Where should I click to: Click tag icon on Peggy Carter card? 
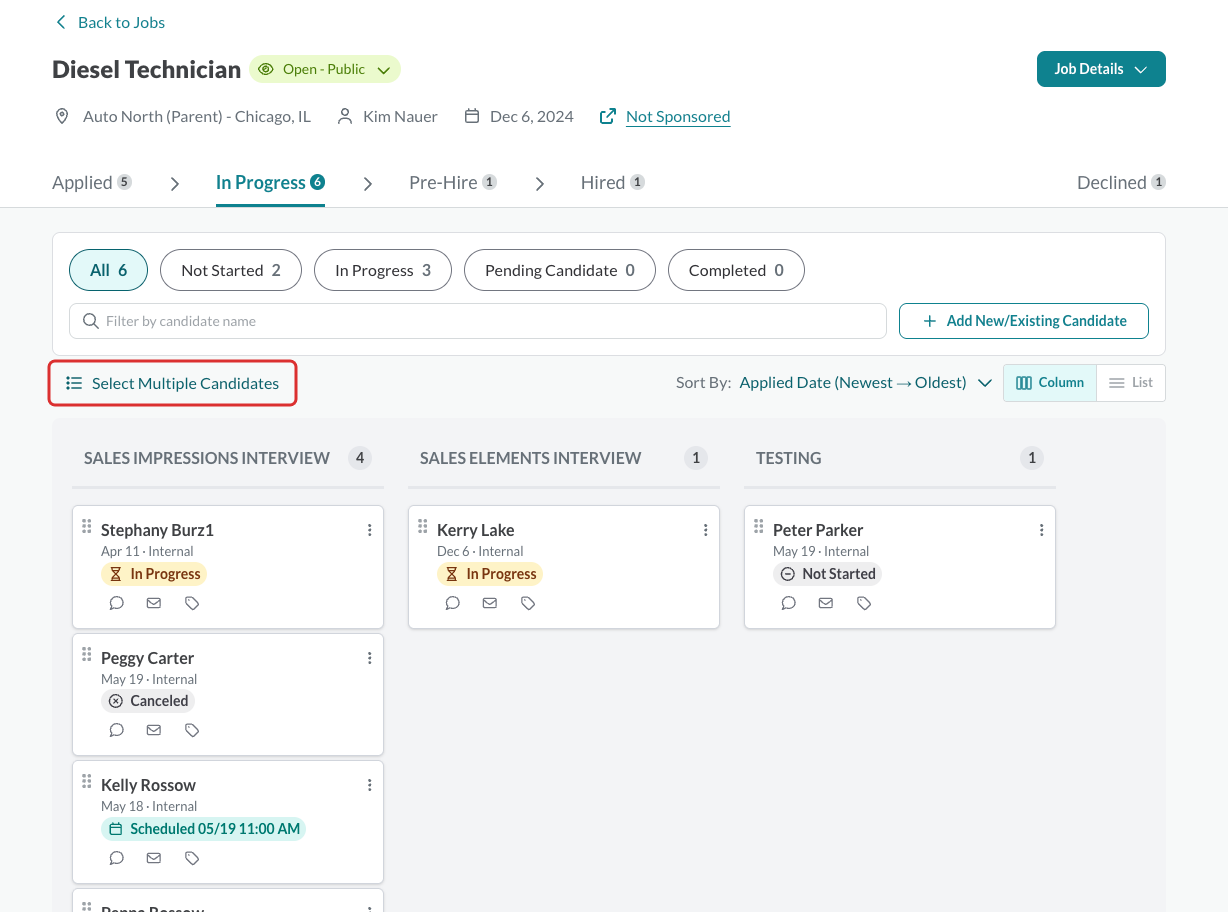[x=193, y=730]
